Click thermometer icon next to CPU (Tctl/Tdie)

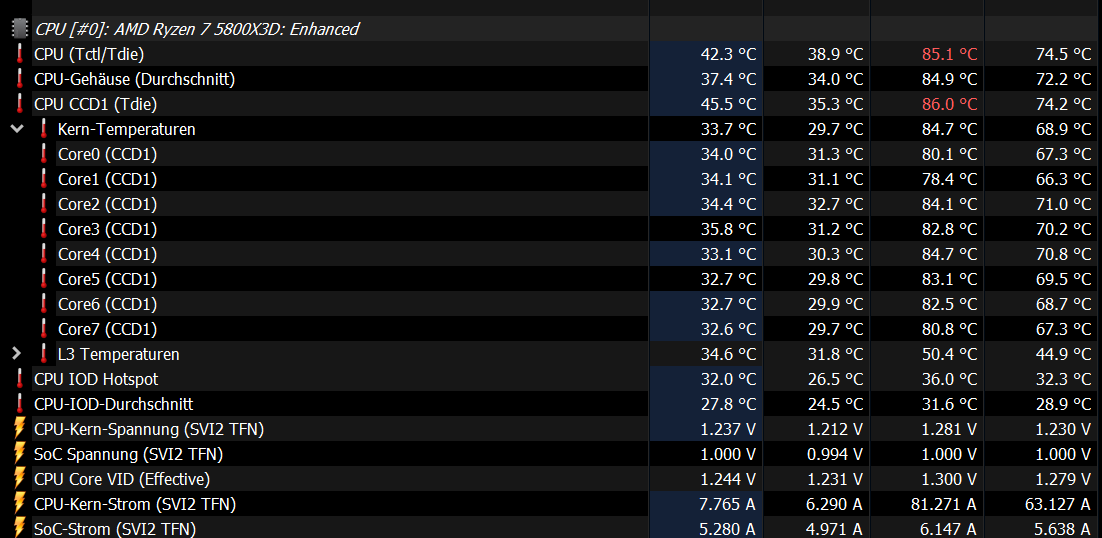point(20,54)
